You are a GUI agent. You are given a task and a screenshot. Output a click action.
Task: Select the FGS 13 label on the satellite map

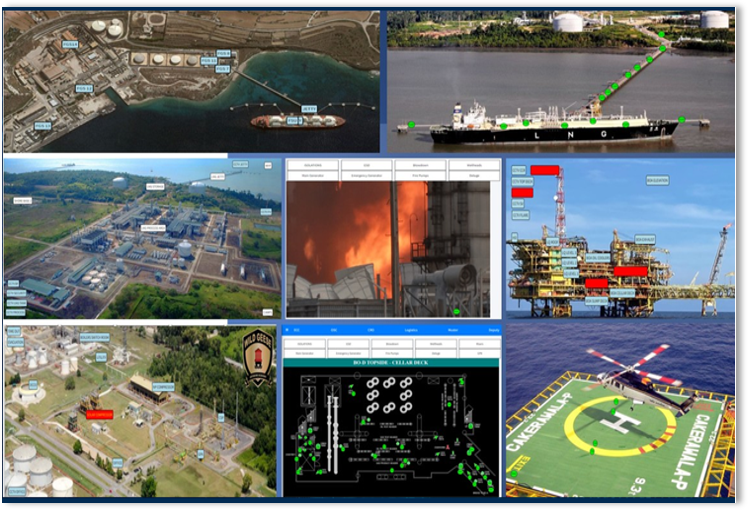pyautogui.click(x=43, y=126)
